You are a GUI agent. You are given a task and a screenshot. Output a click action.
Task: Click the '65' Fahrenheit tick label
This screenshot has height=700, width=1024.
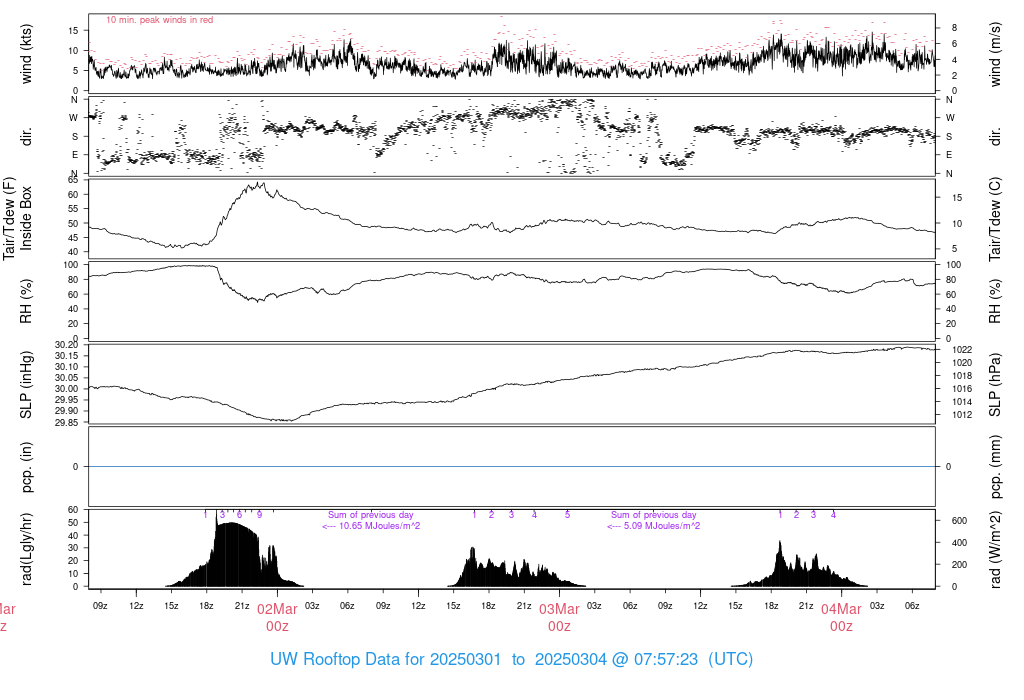pyautogui.click(x=73, y=180)
